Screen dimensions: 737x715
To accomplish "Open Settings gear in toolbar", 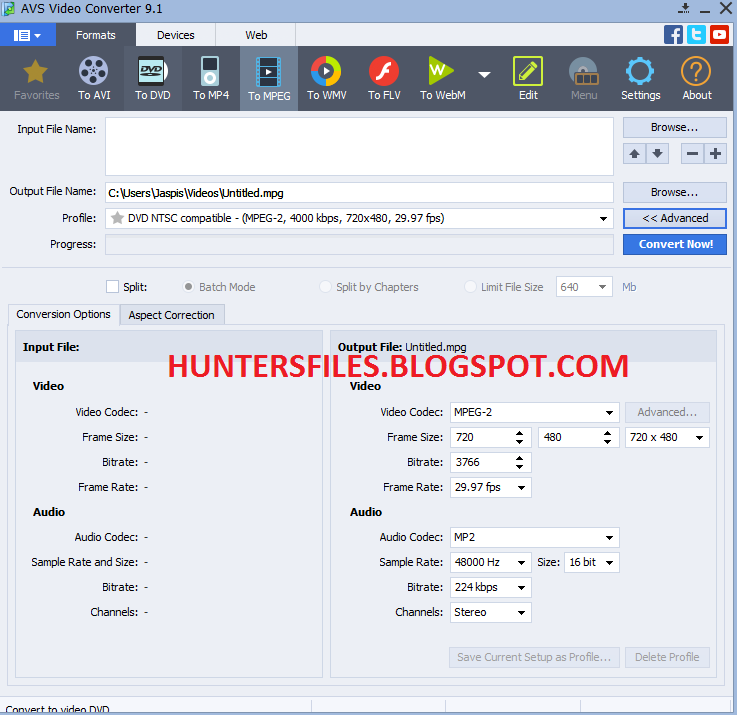I will pos(640,79).
